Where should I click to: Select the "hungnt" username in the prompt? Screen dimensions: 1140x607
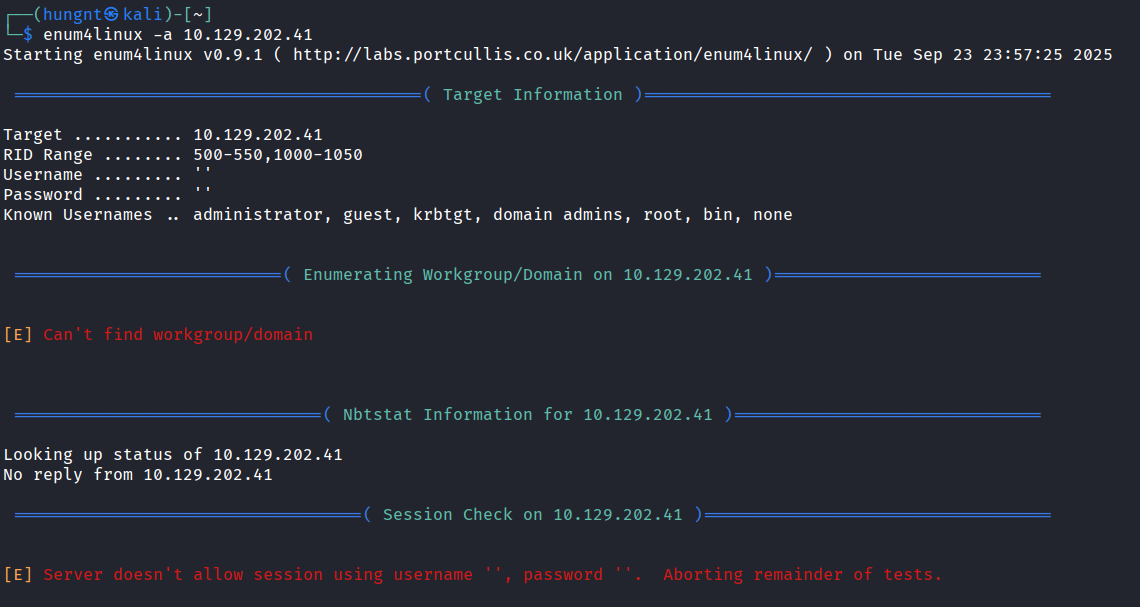pyautogui.click(x=72, y=14)
